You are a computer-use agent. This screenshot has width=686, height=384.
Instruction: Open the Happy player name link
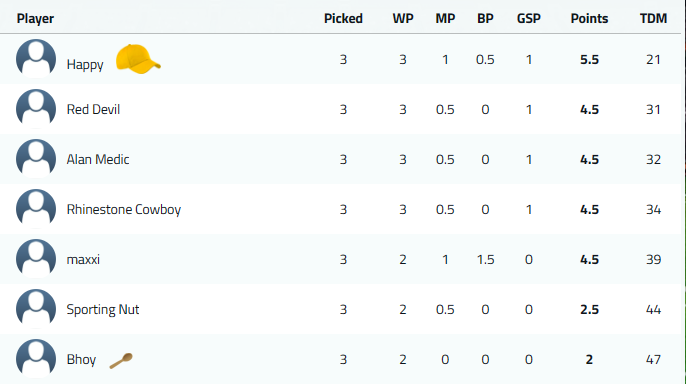[x=85, y=65]
